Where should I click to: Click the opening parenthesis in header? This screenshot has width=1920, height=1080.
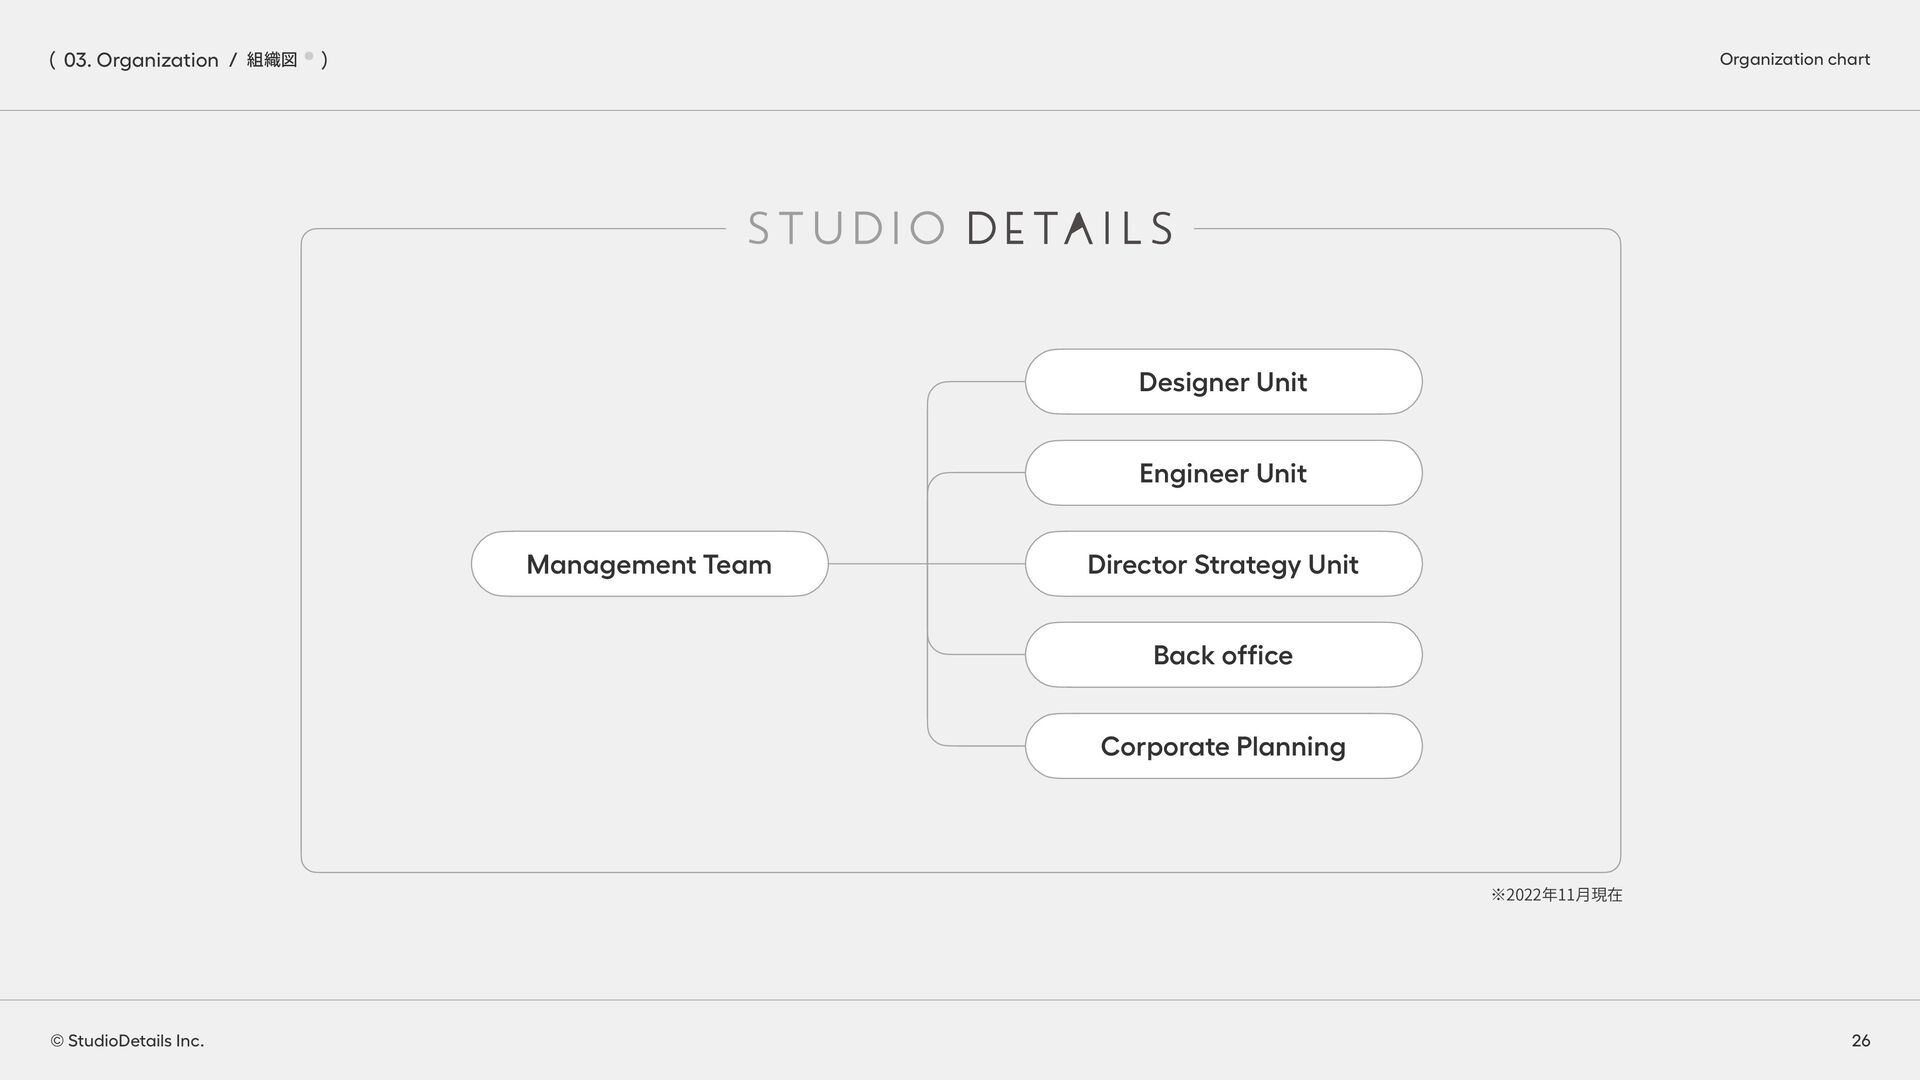point(52,60)
